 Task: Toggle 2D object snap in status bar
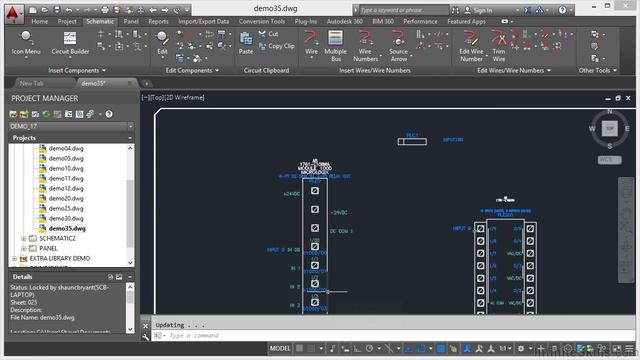click(x=422, y=349)
